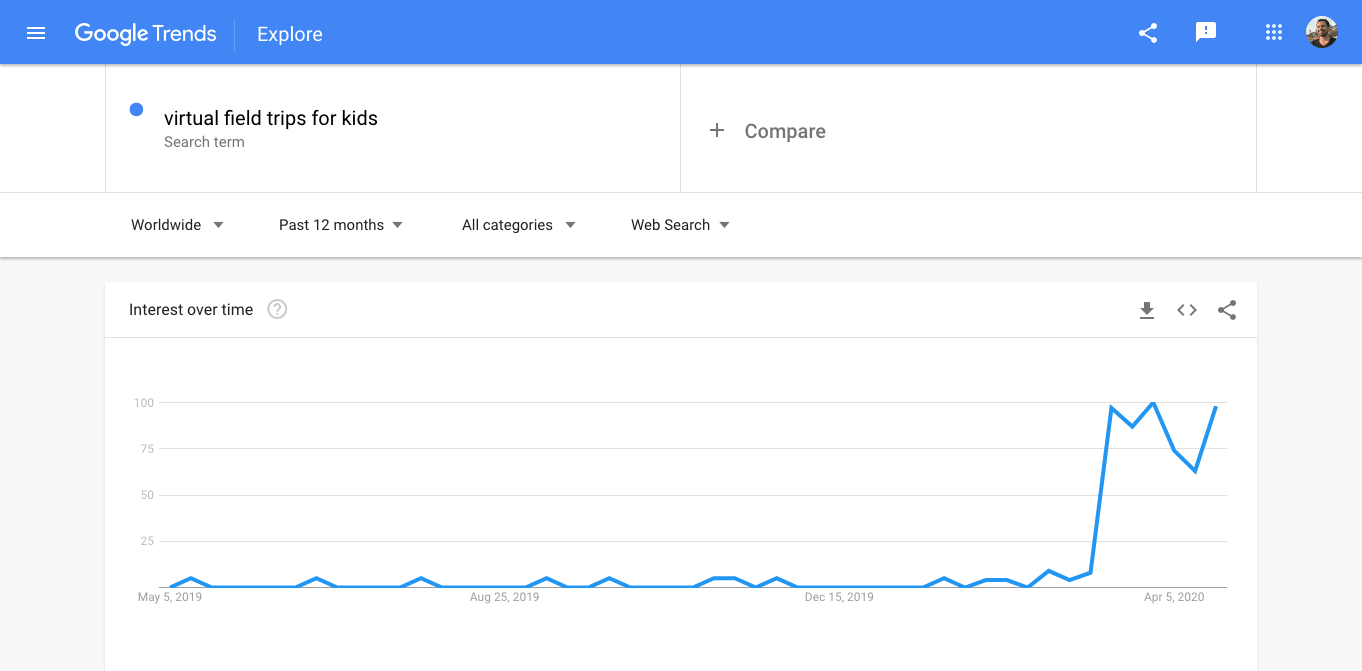Screen dimensions: 1362x671
Task: Download the Interest over time data
Action: coord(1147,310)
